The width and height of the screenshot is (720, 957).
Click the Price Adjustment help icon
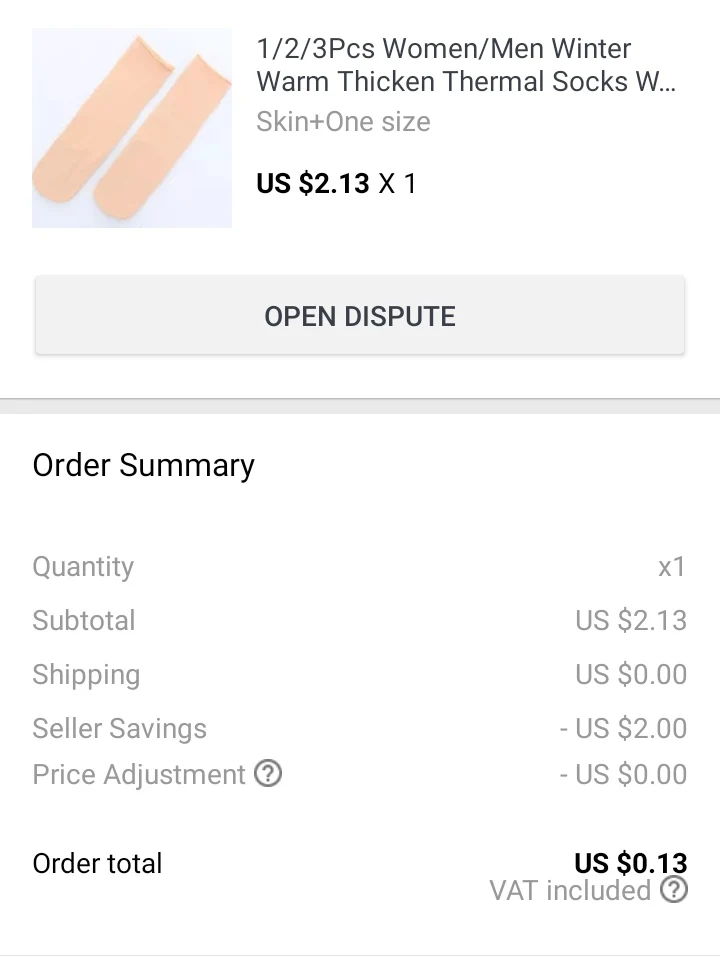tap(268, 774)
